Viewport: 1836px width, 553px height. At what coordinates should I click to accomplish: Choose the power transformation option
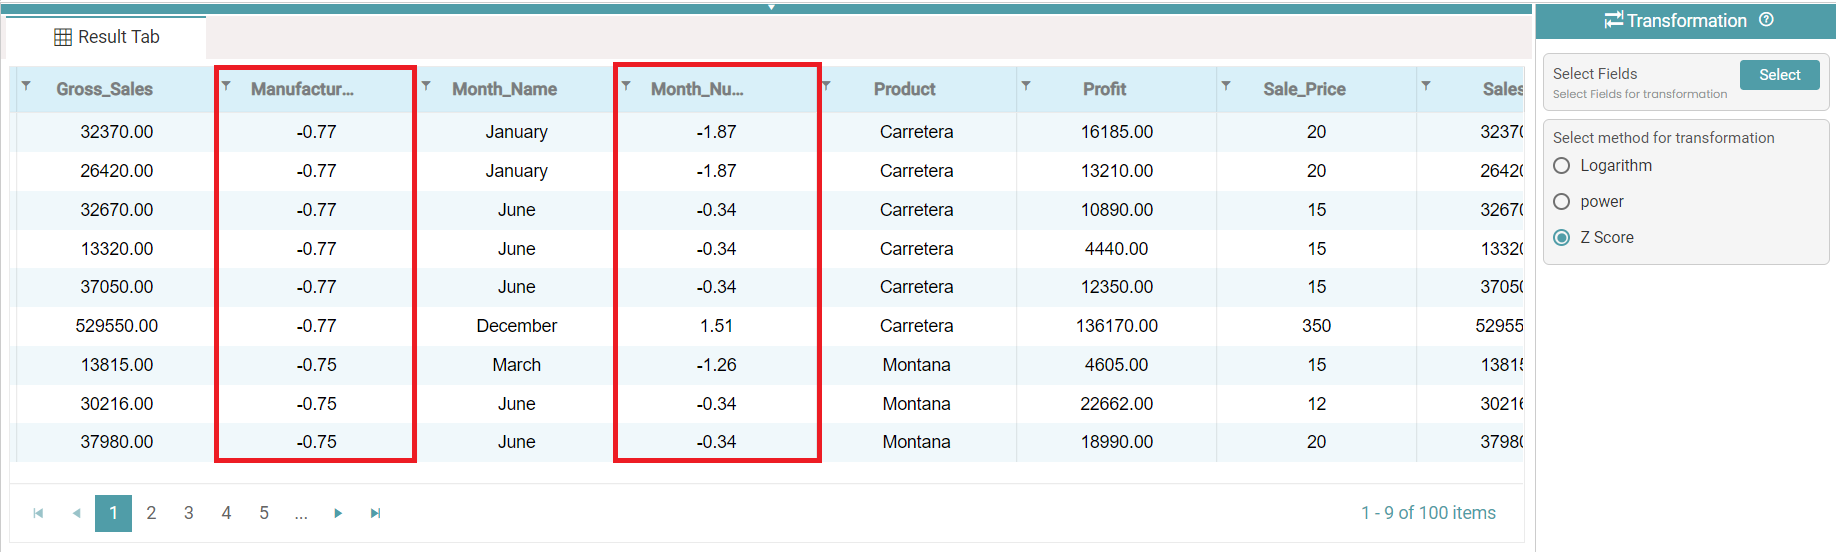coord(1561,202)
